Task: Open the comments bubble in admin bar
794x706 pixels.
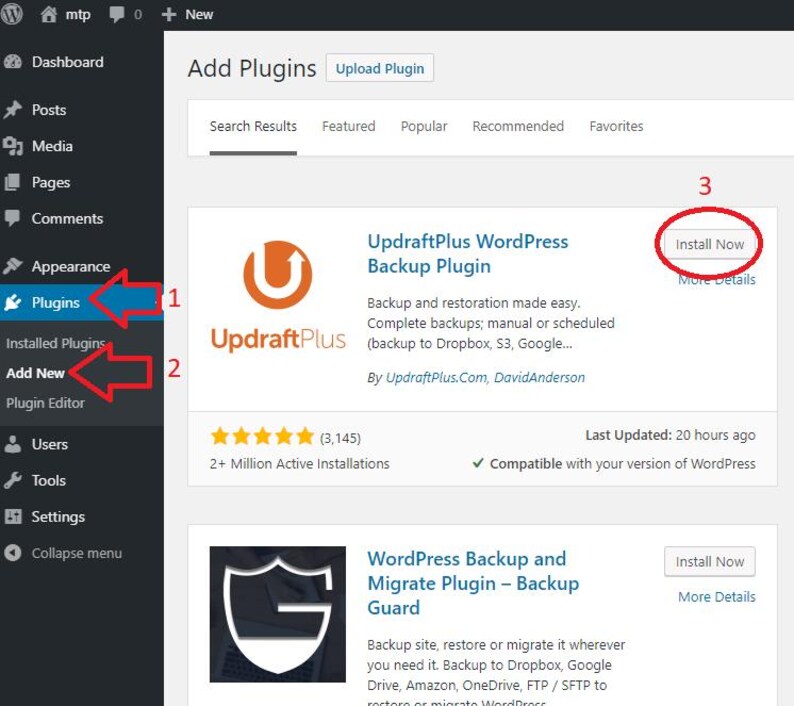Action: pos(117,14)
